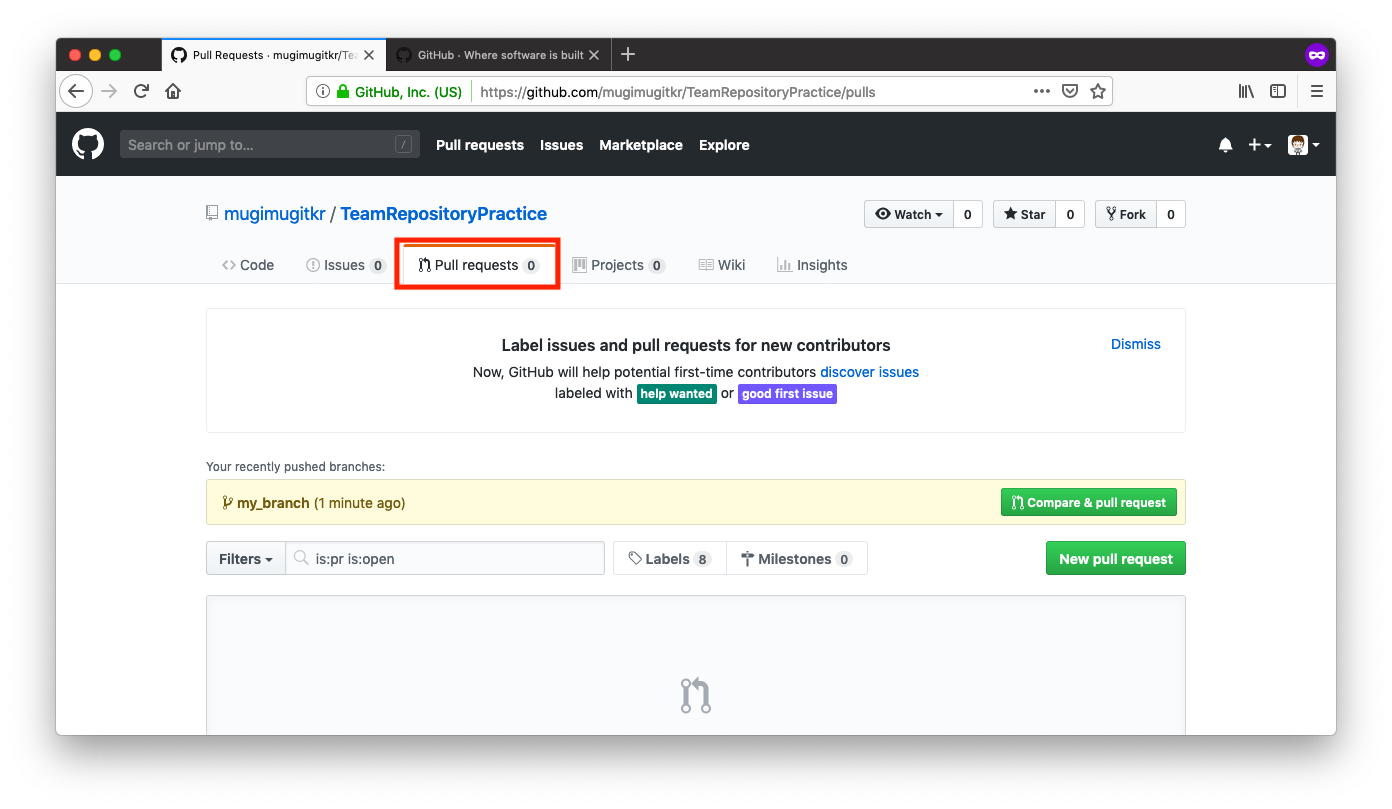1392x809 pixels.
Task: Star this repository
Action: pos(1024,214)
